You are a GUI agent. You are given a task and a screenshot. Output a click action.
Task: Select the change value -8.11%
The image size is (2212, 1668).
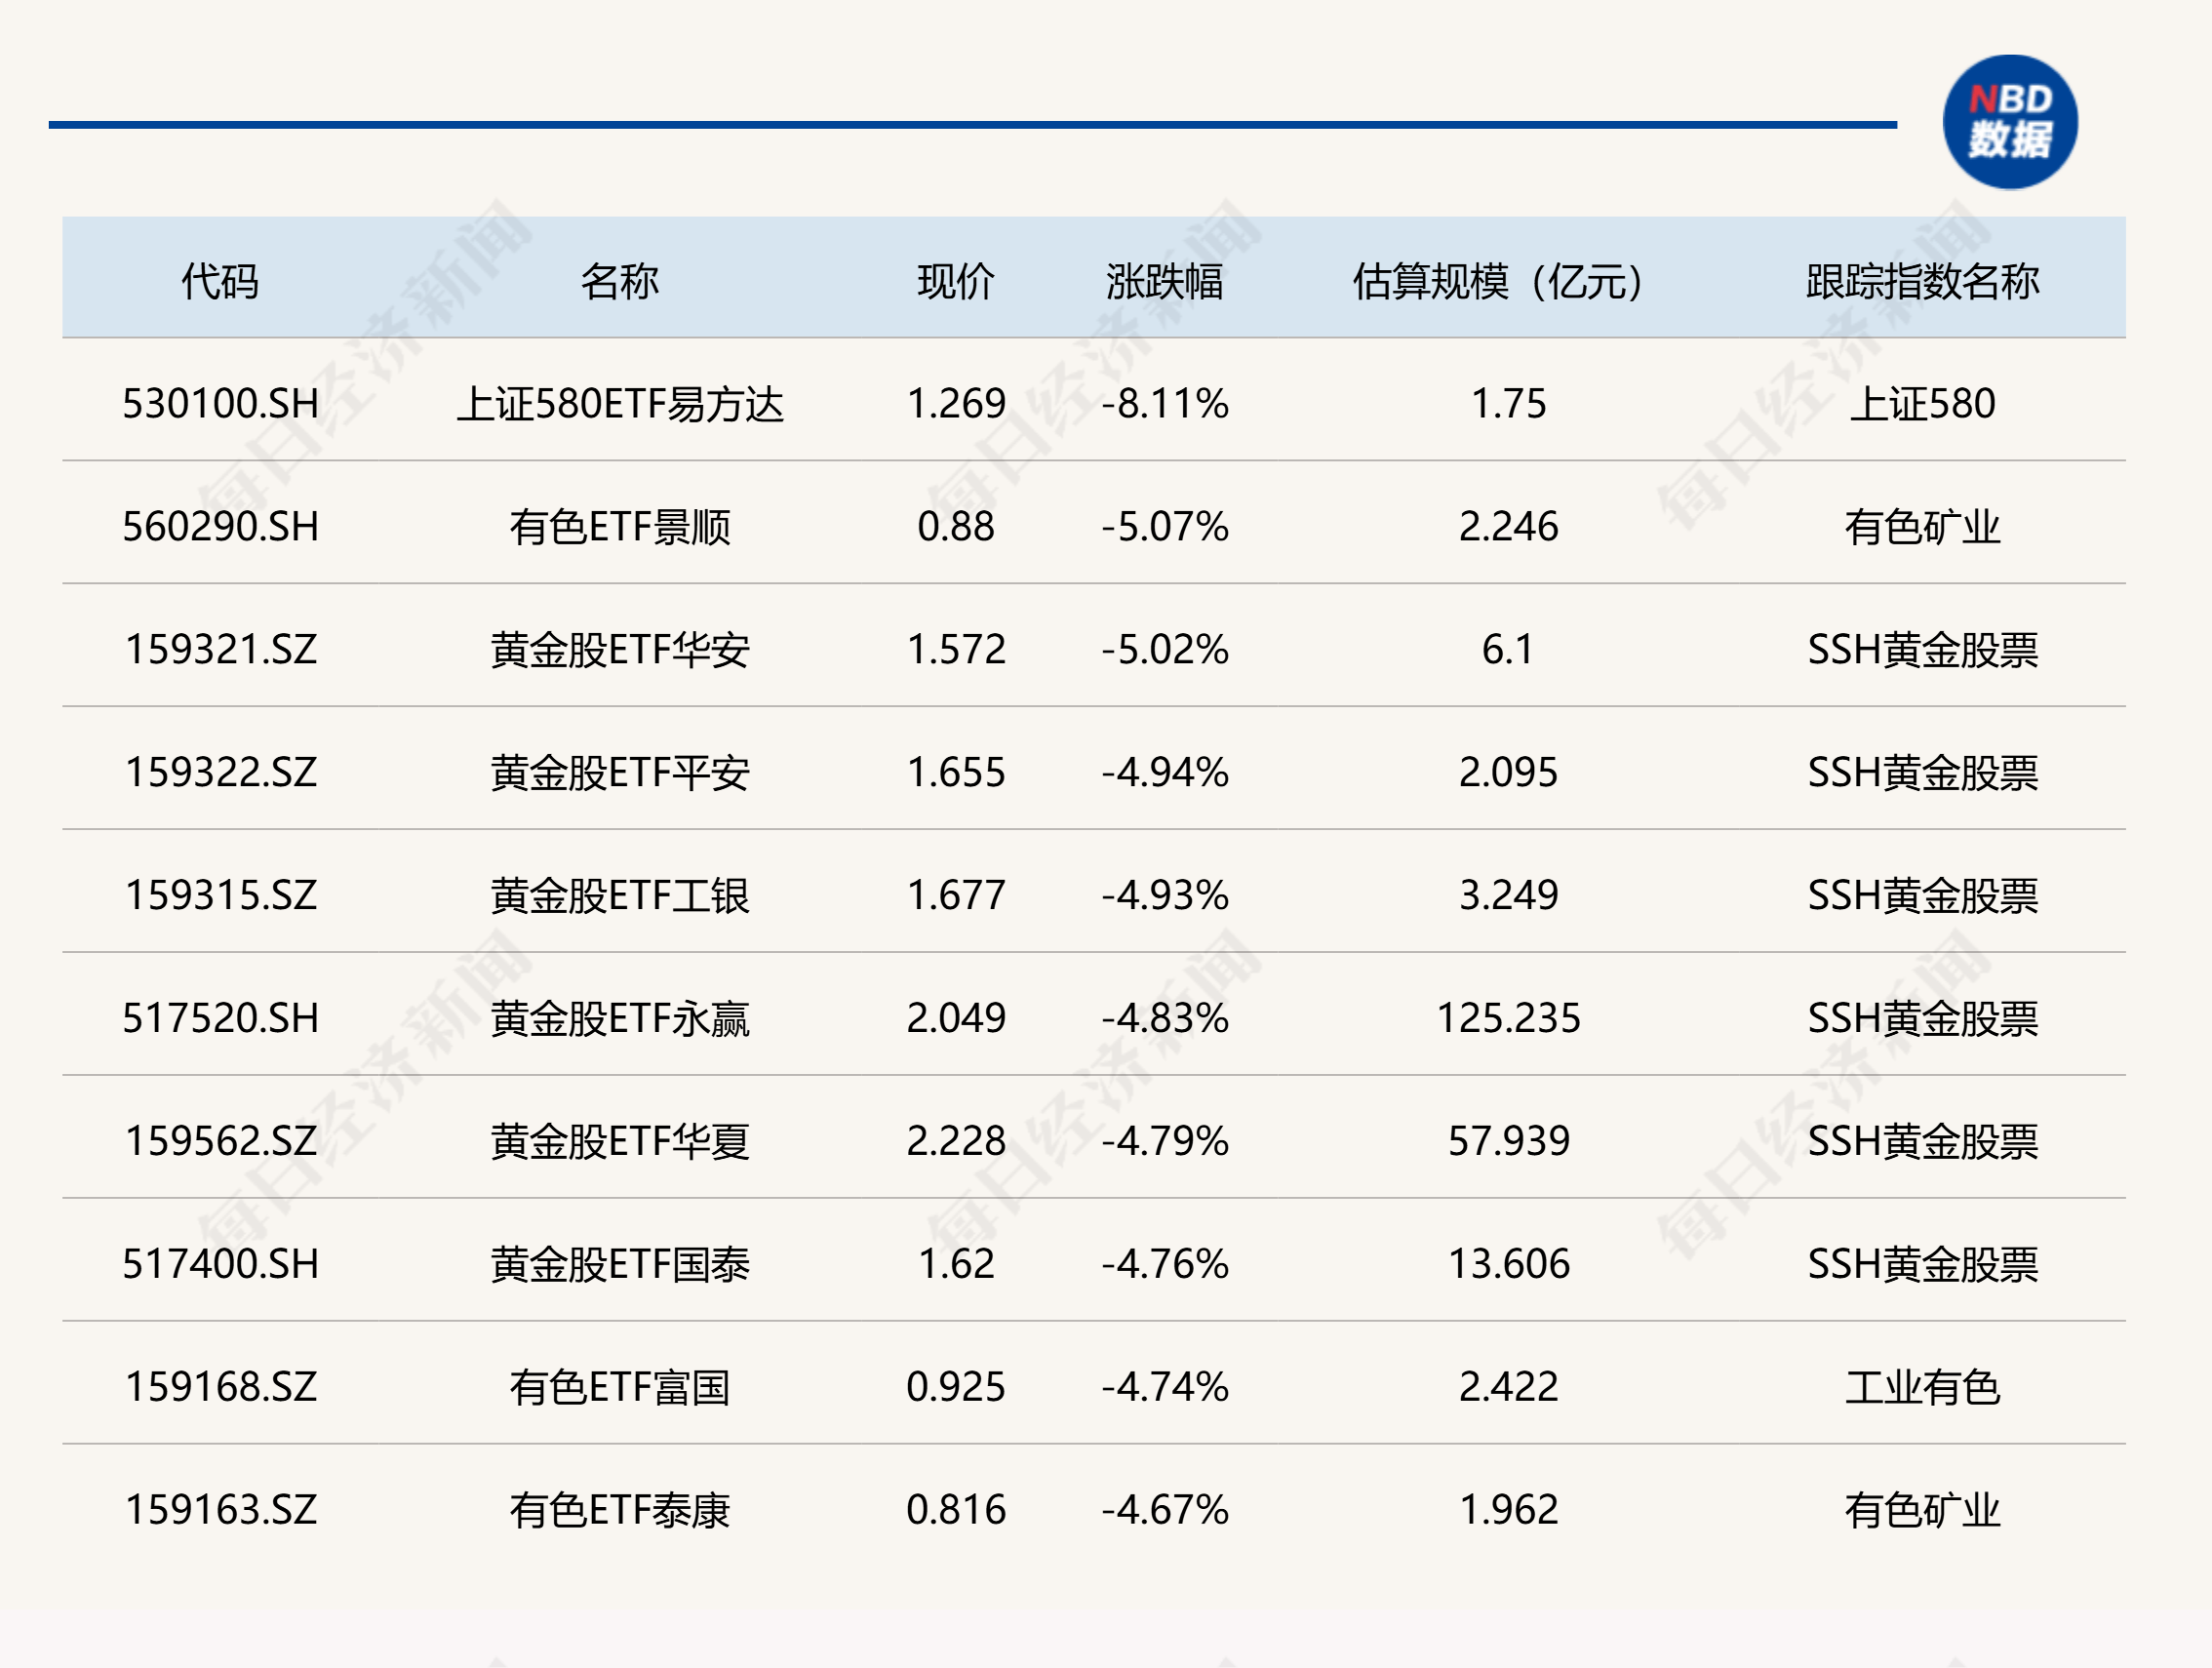1165,404
